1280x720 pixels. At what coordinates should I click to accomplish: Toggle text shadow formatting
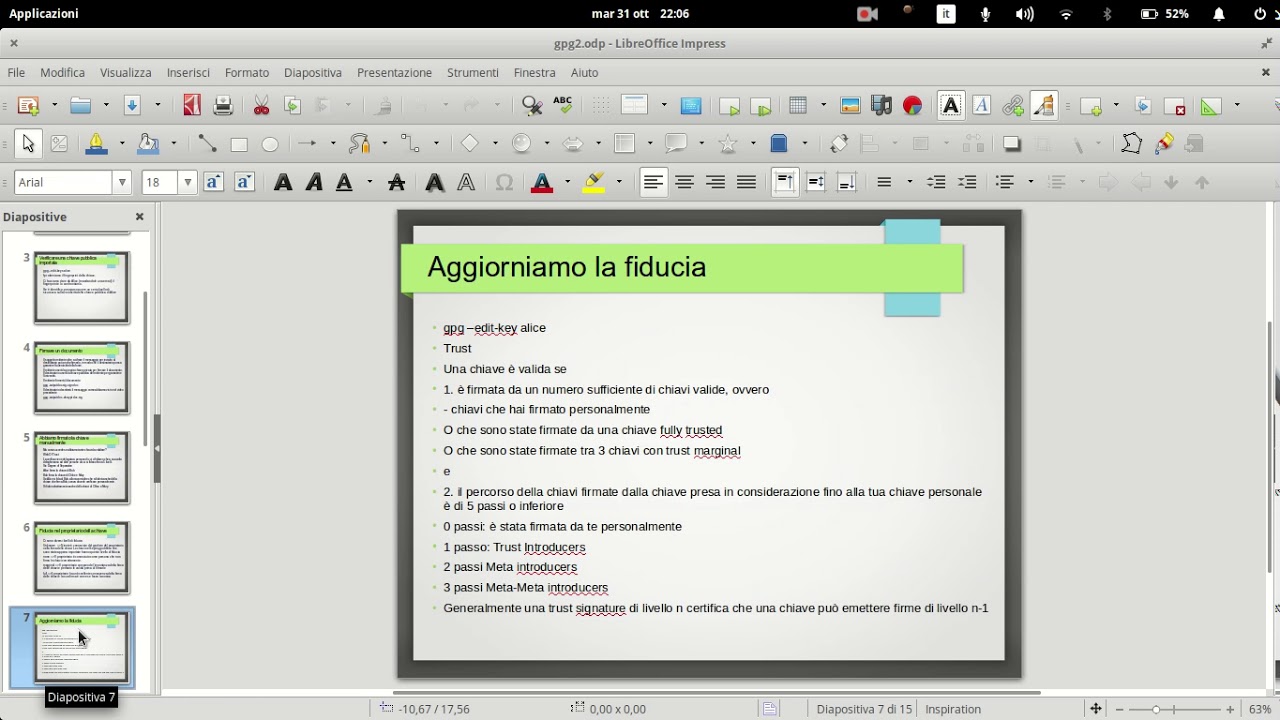coord(434,182)
